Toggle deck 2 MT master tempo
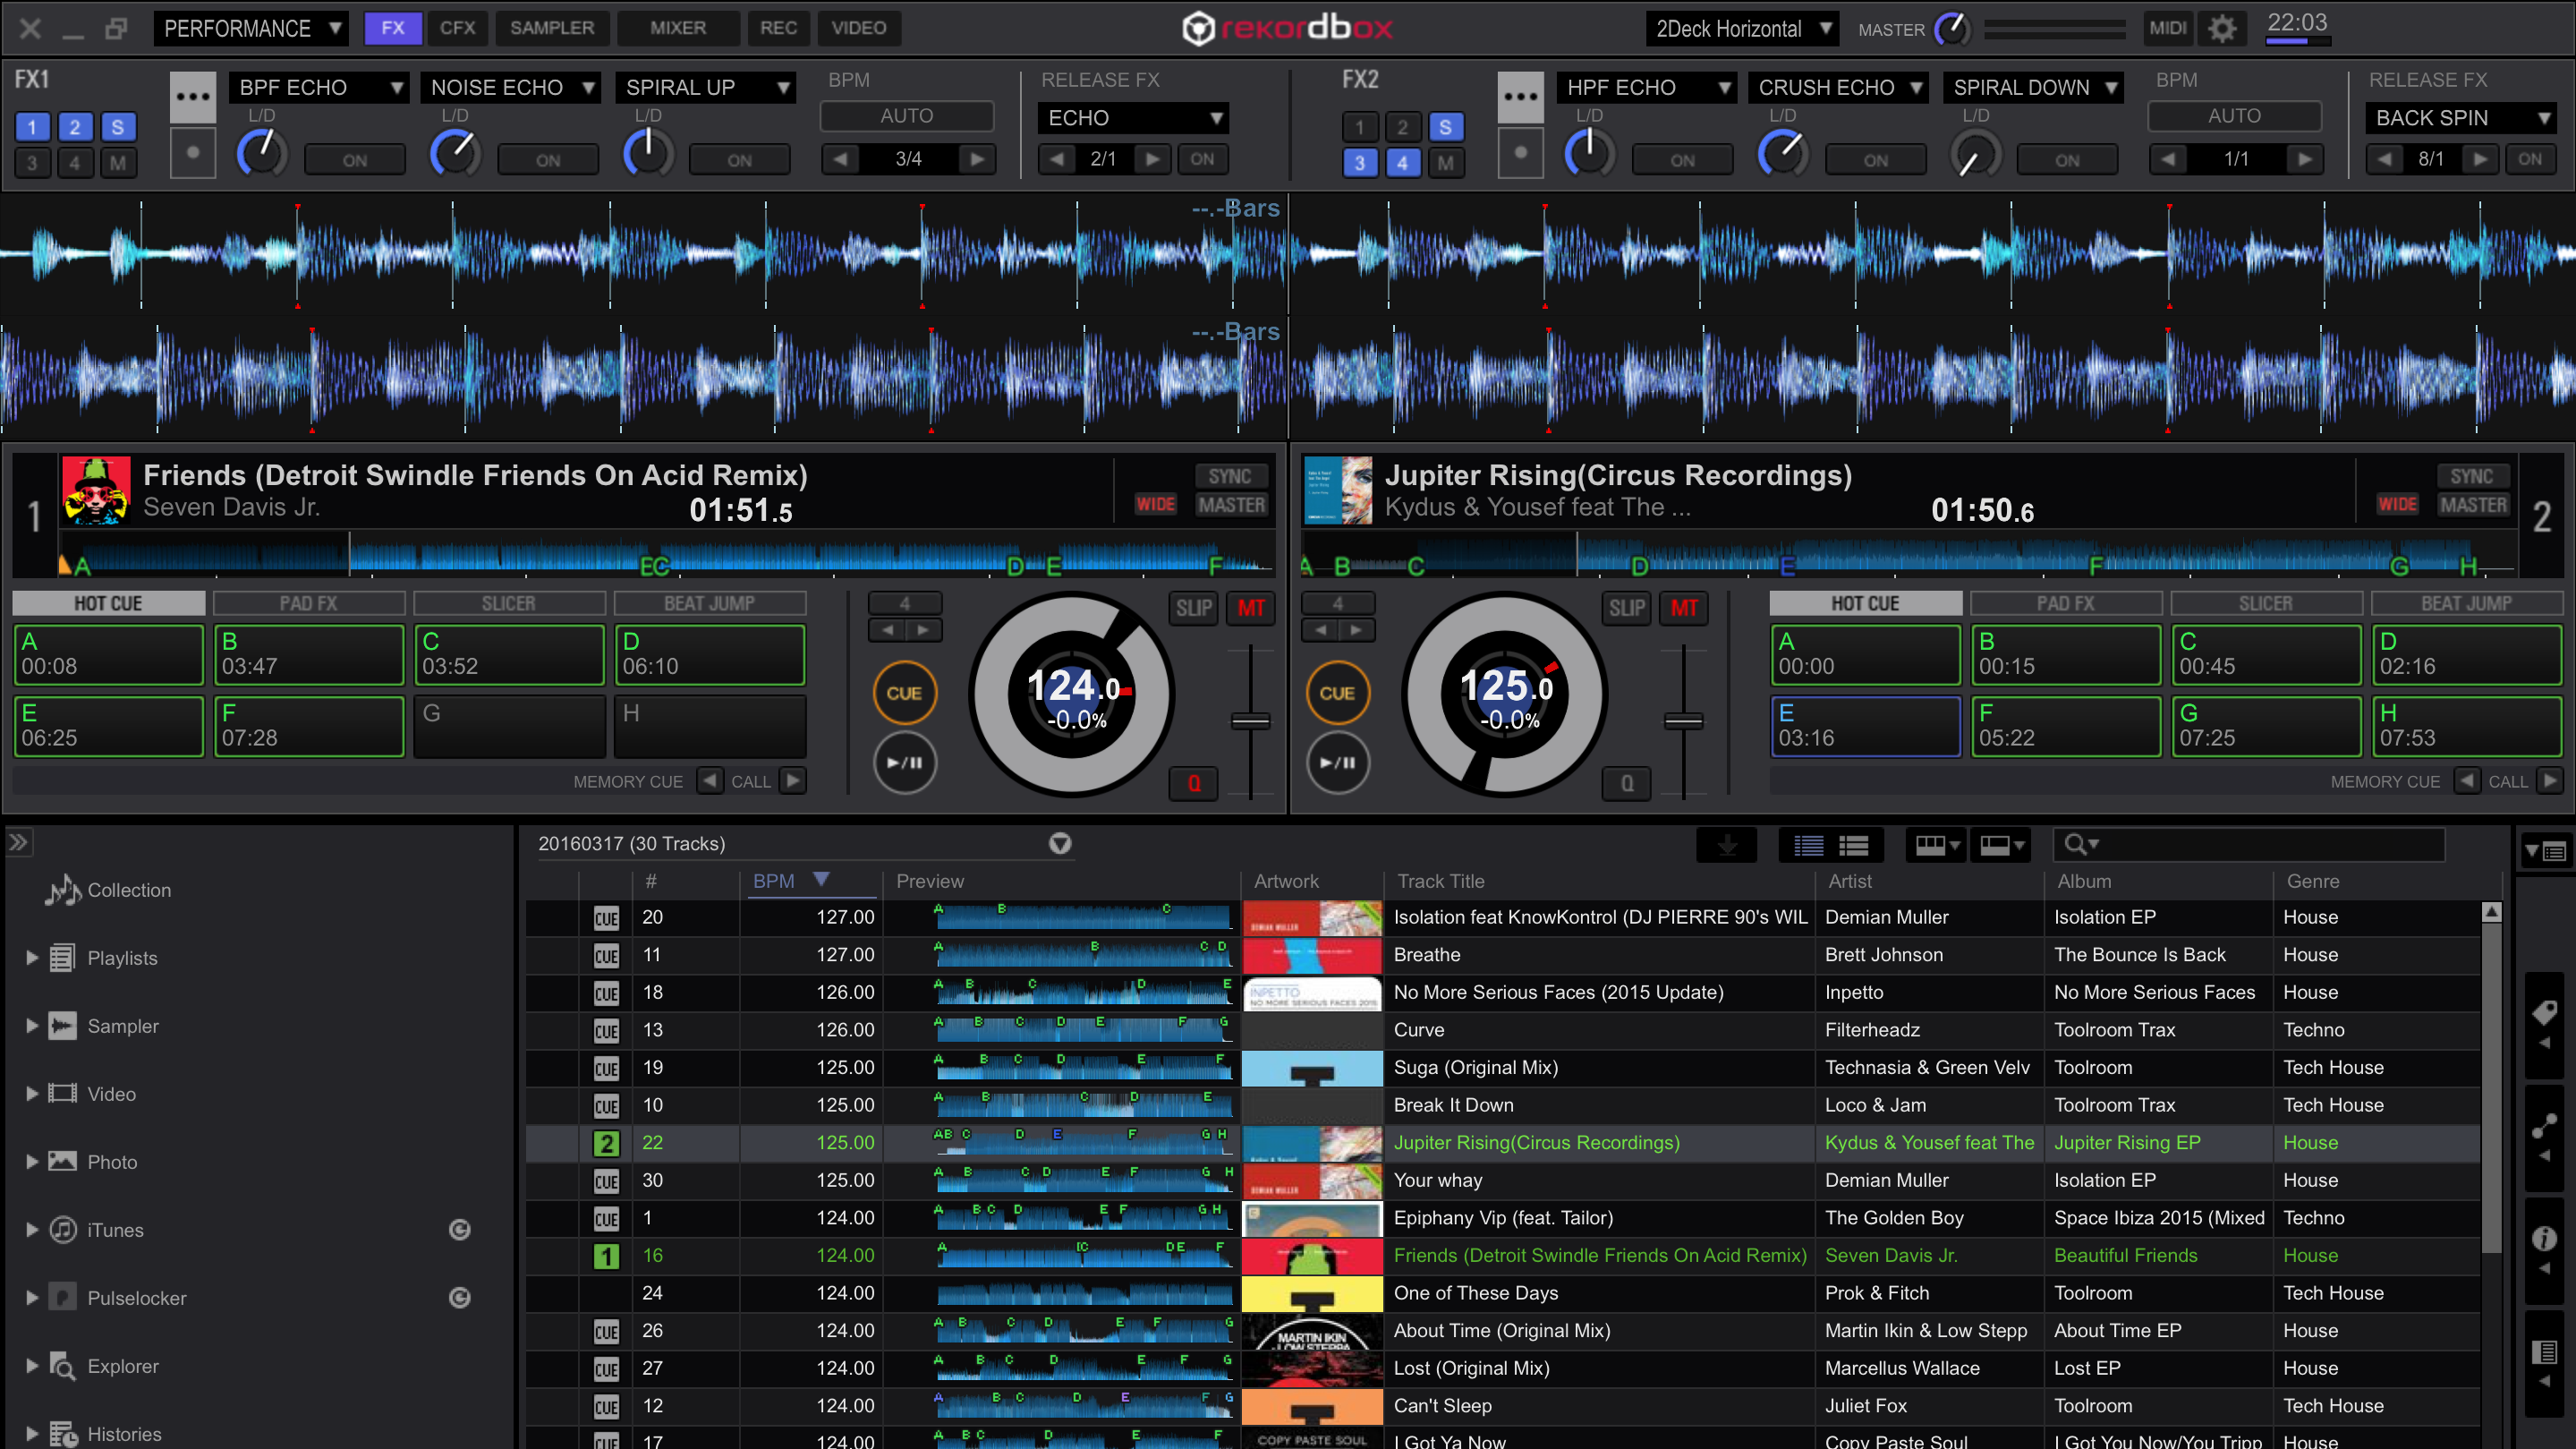2576x1449 pixels. click(x=1684, y=608)
